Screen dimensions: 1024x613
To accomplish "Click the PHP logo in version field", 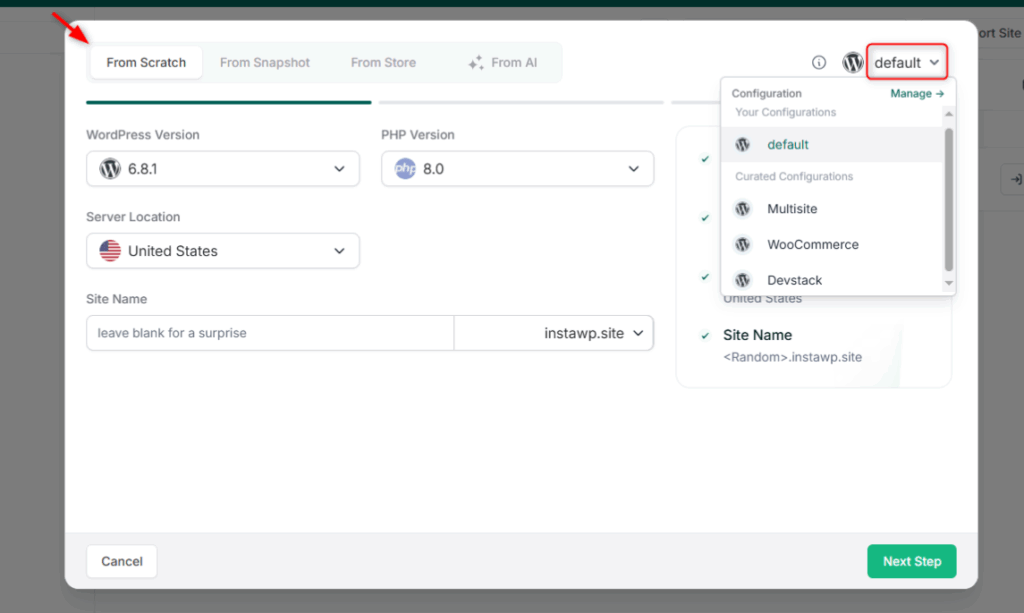I will pyautogui.click(x=405, y=168).
